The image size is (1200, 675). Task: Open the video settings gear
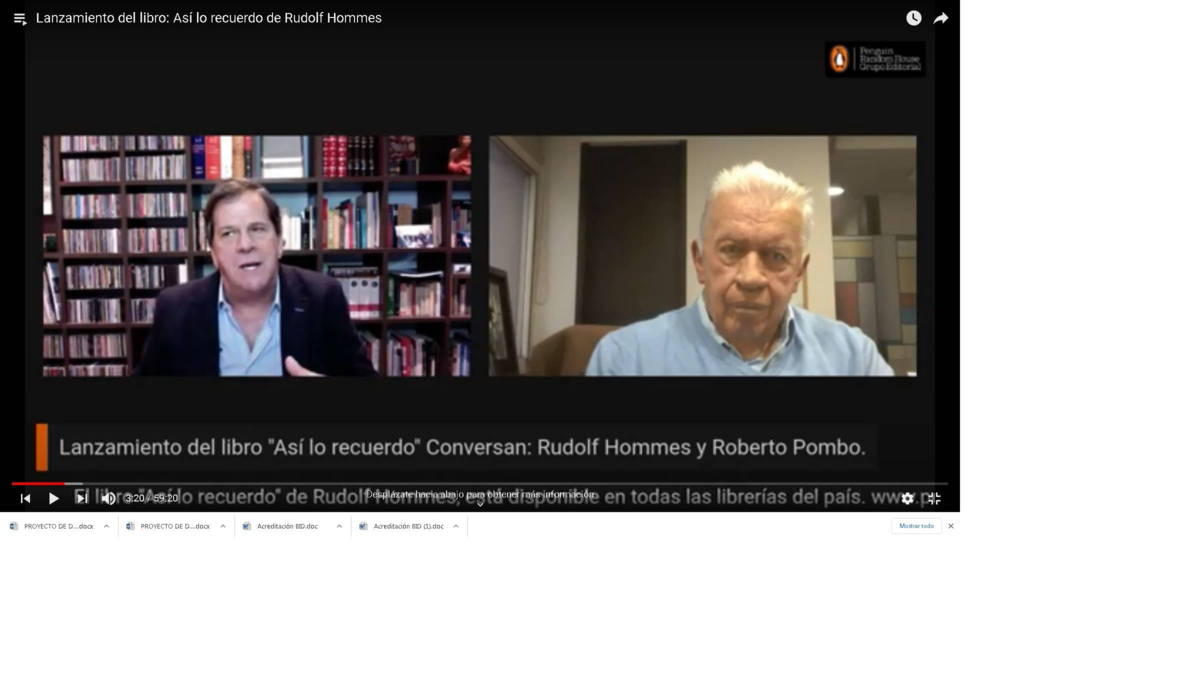tap(907, 498)
